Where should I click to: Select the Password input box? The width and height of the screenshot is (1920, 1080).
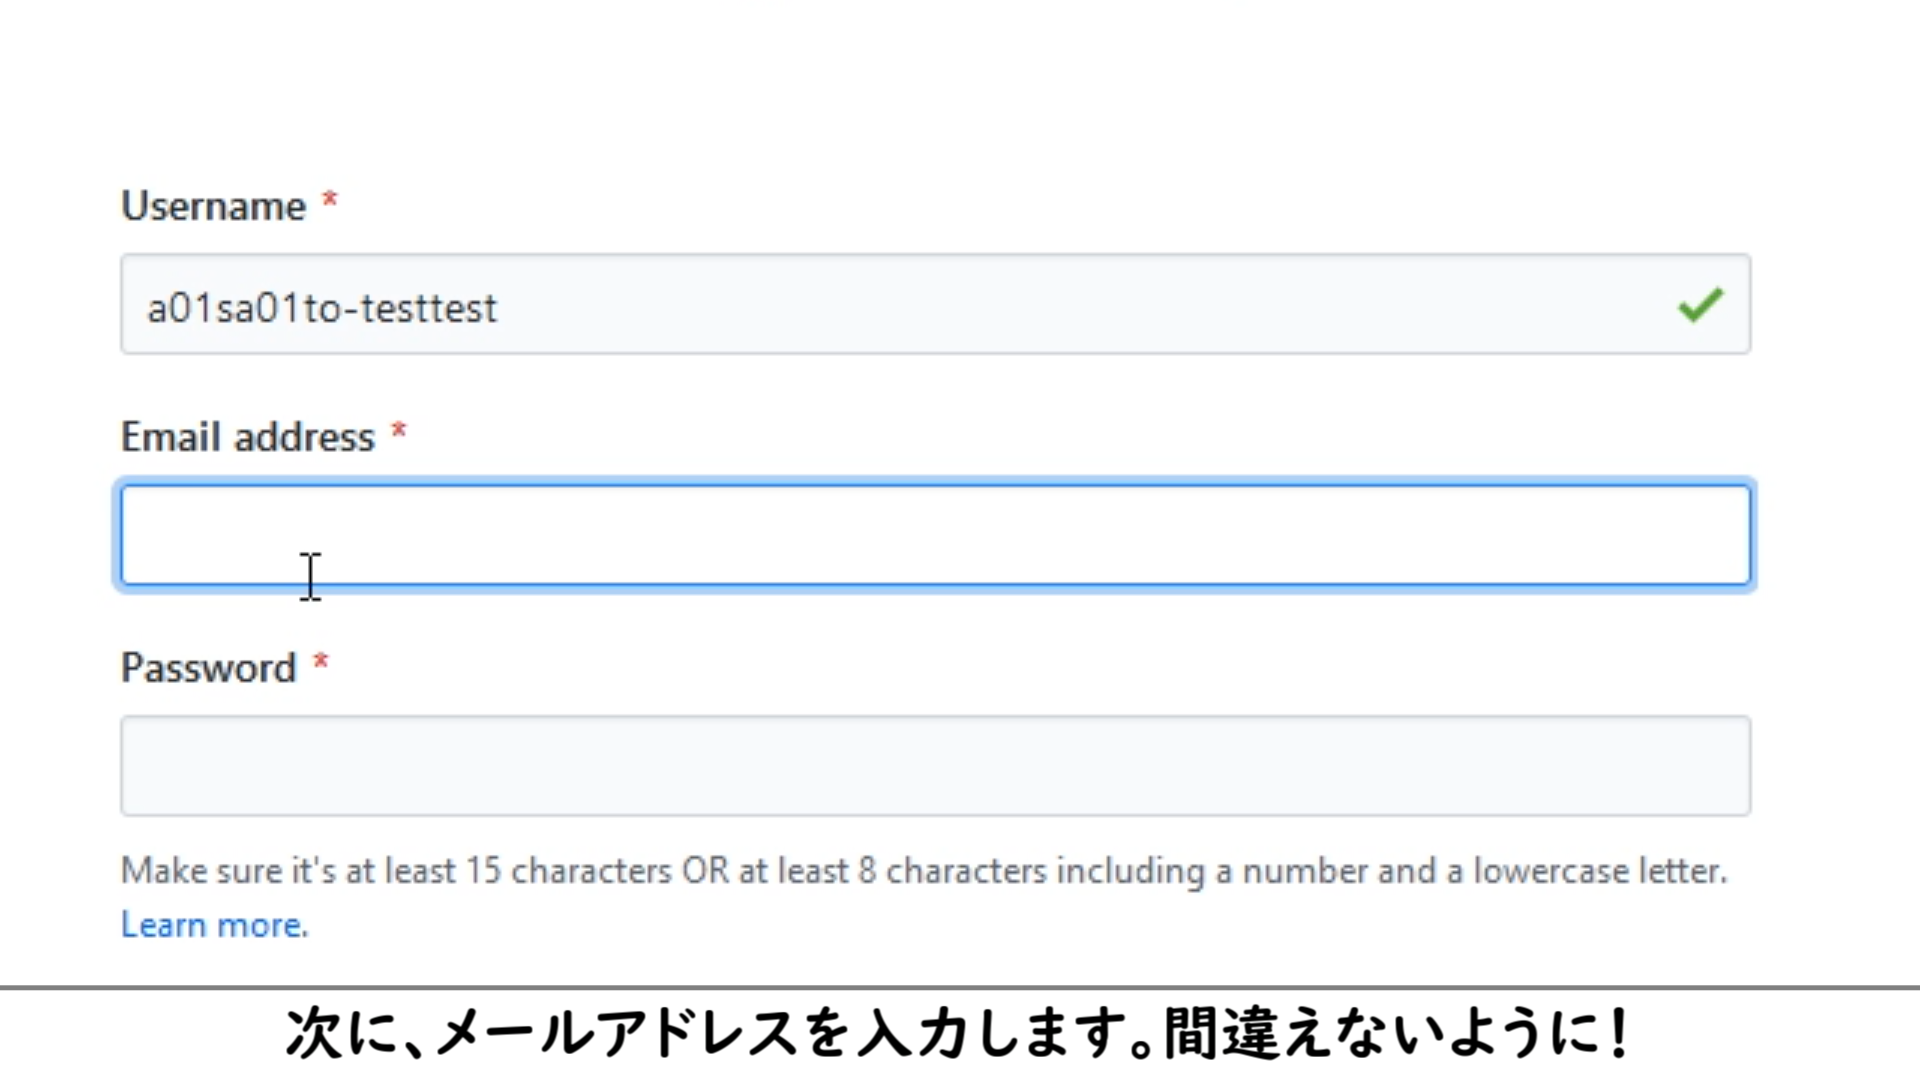click(935, 766)
